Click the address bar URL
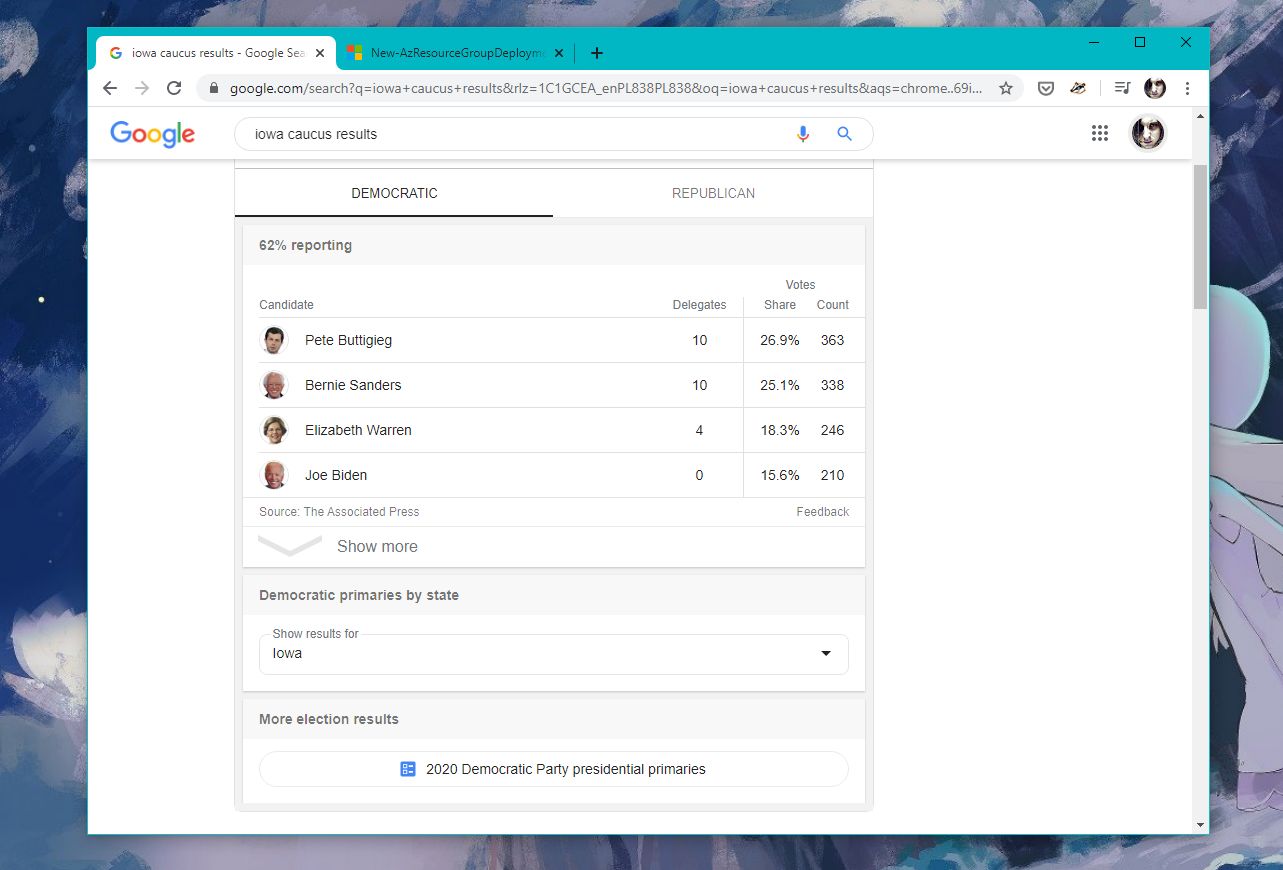 coord(605,88)
